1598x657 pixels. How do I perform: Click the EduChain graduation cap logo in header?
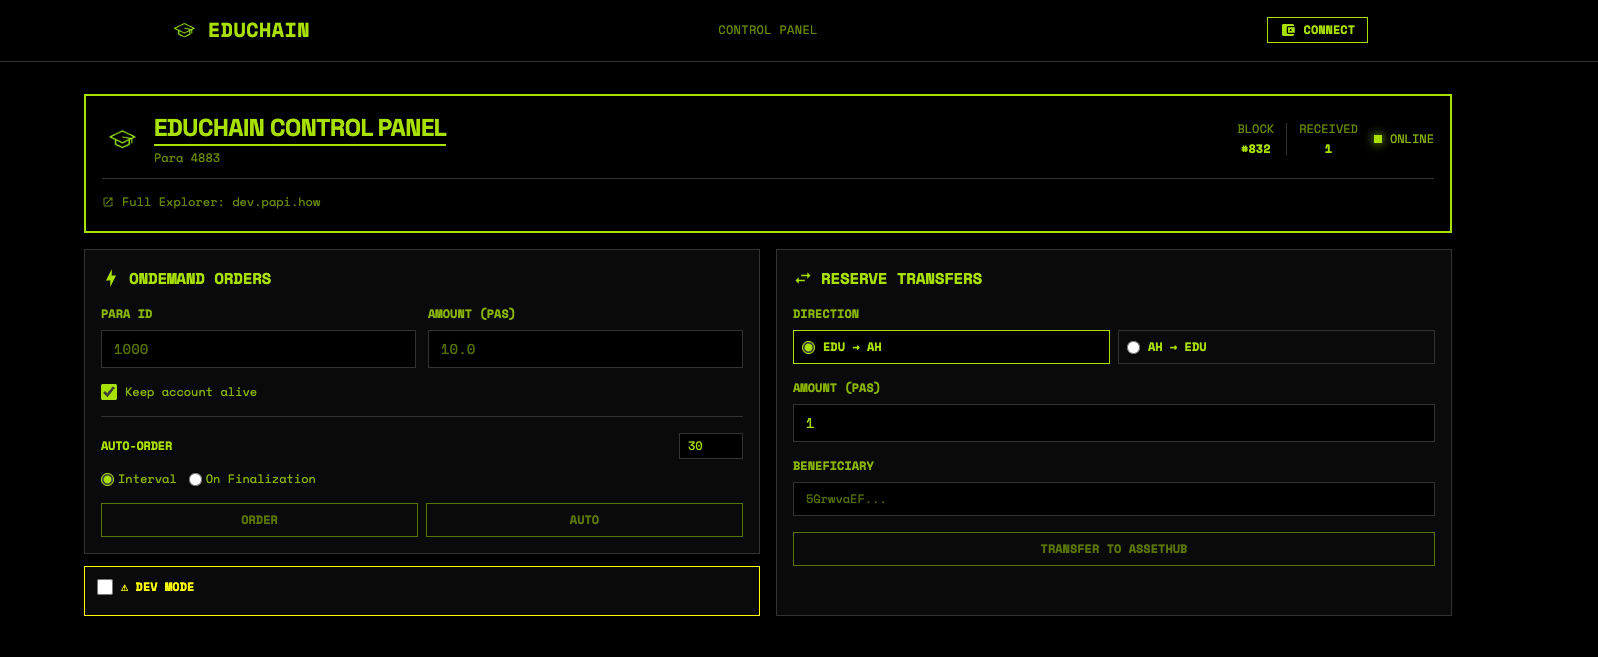pos(184,30)
